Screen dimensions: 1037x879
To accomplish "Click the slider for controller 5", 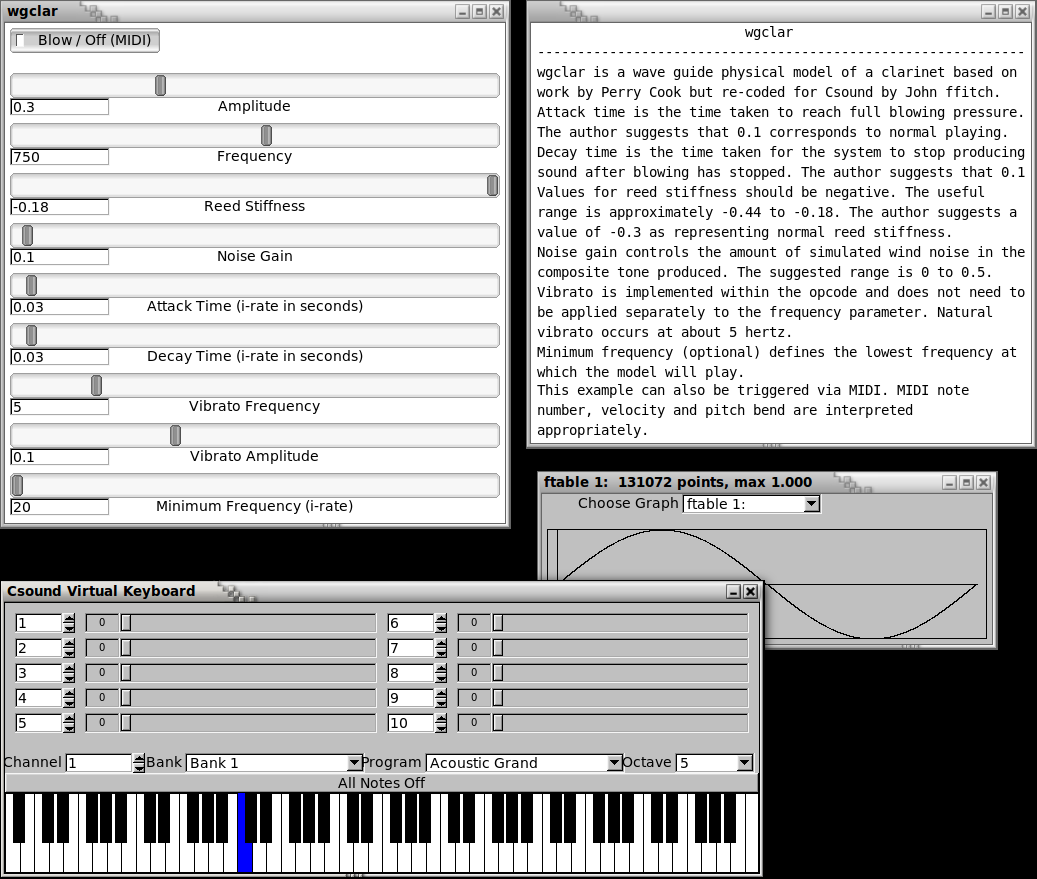I will coord(248,723).
